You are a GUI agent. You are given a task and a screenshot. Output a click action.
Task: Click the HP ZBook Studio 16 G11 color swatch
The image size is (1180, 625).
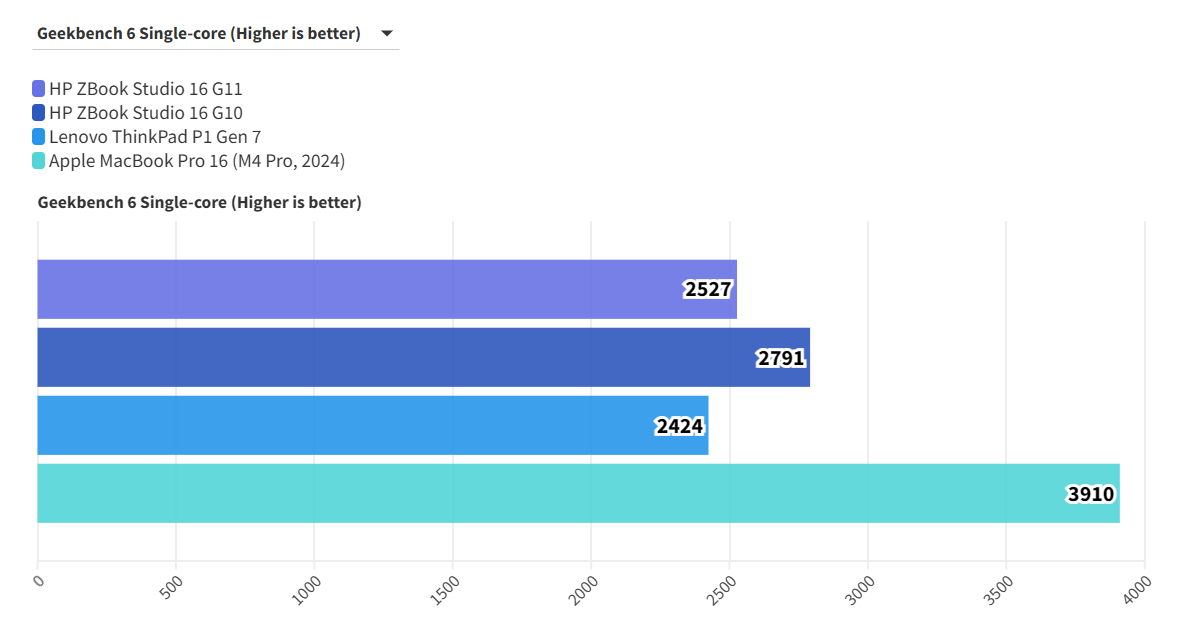[39, 89]
